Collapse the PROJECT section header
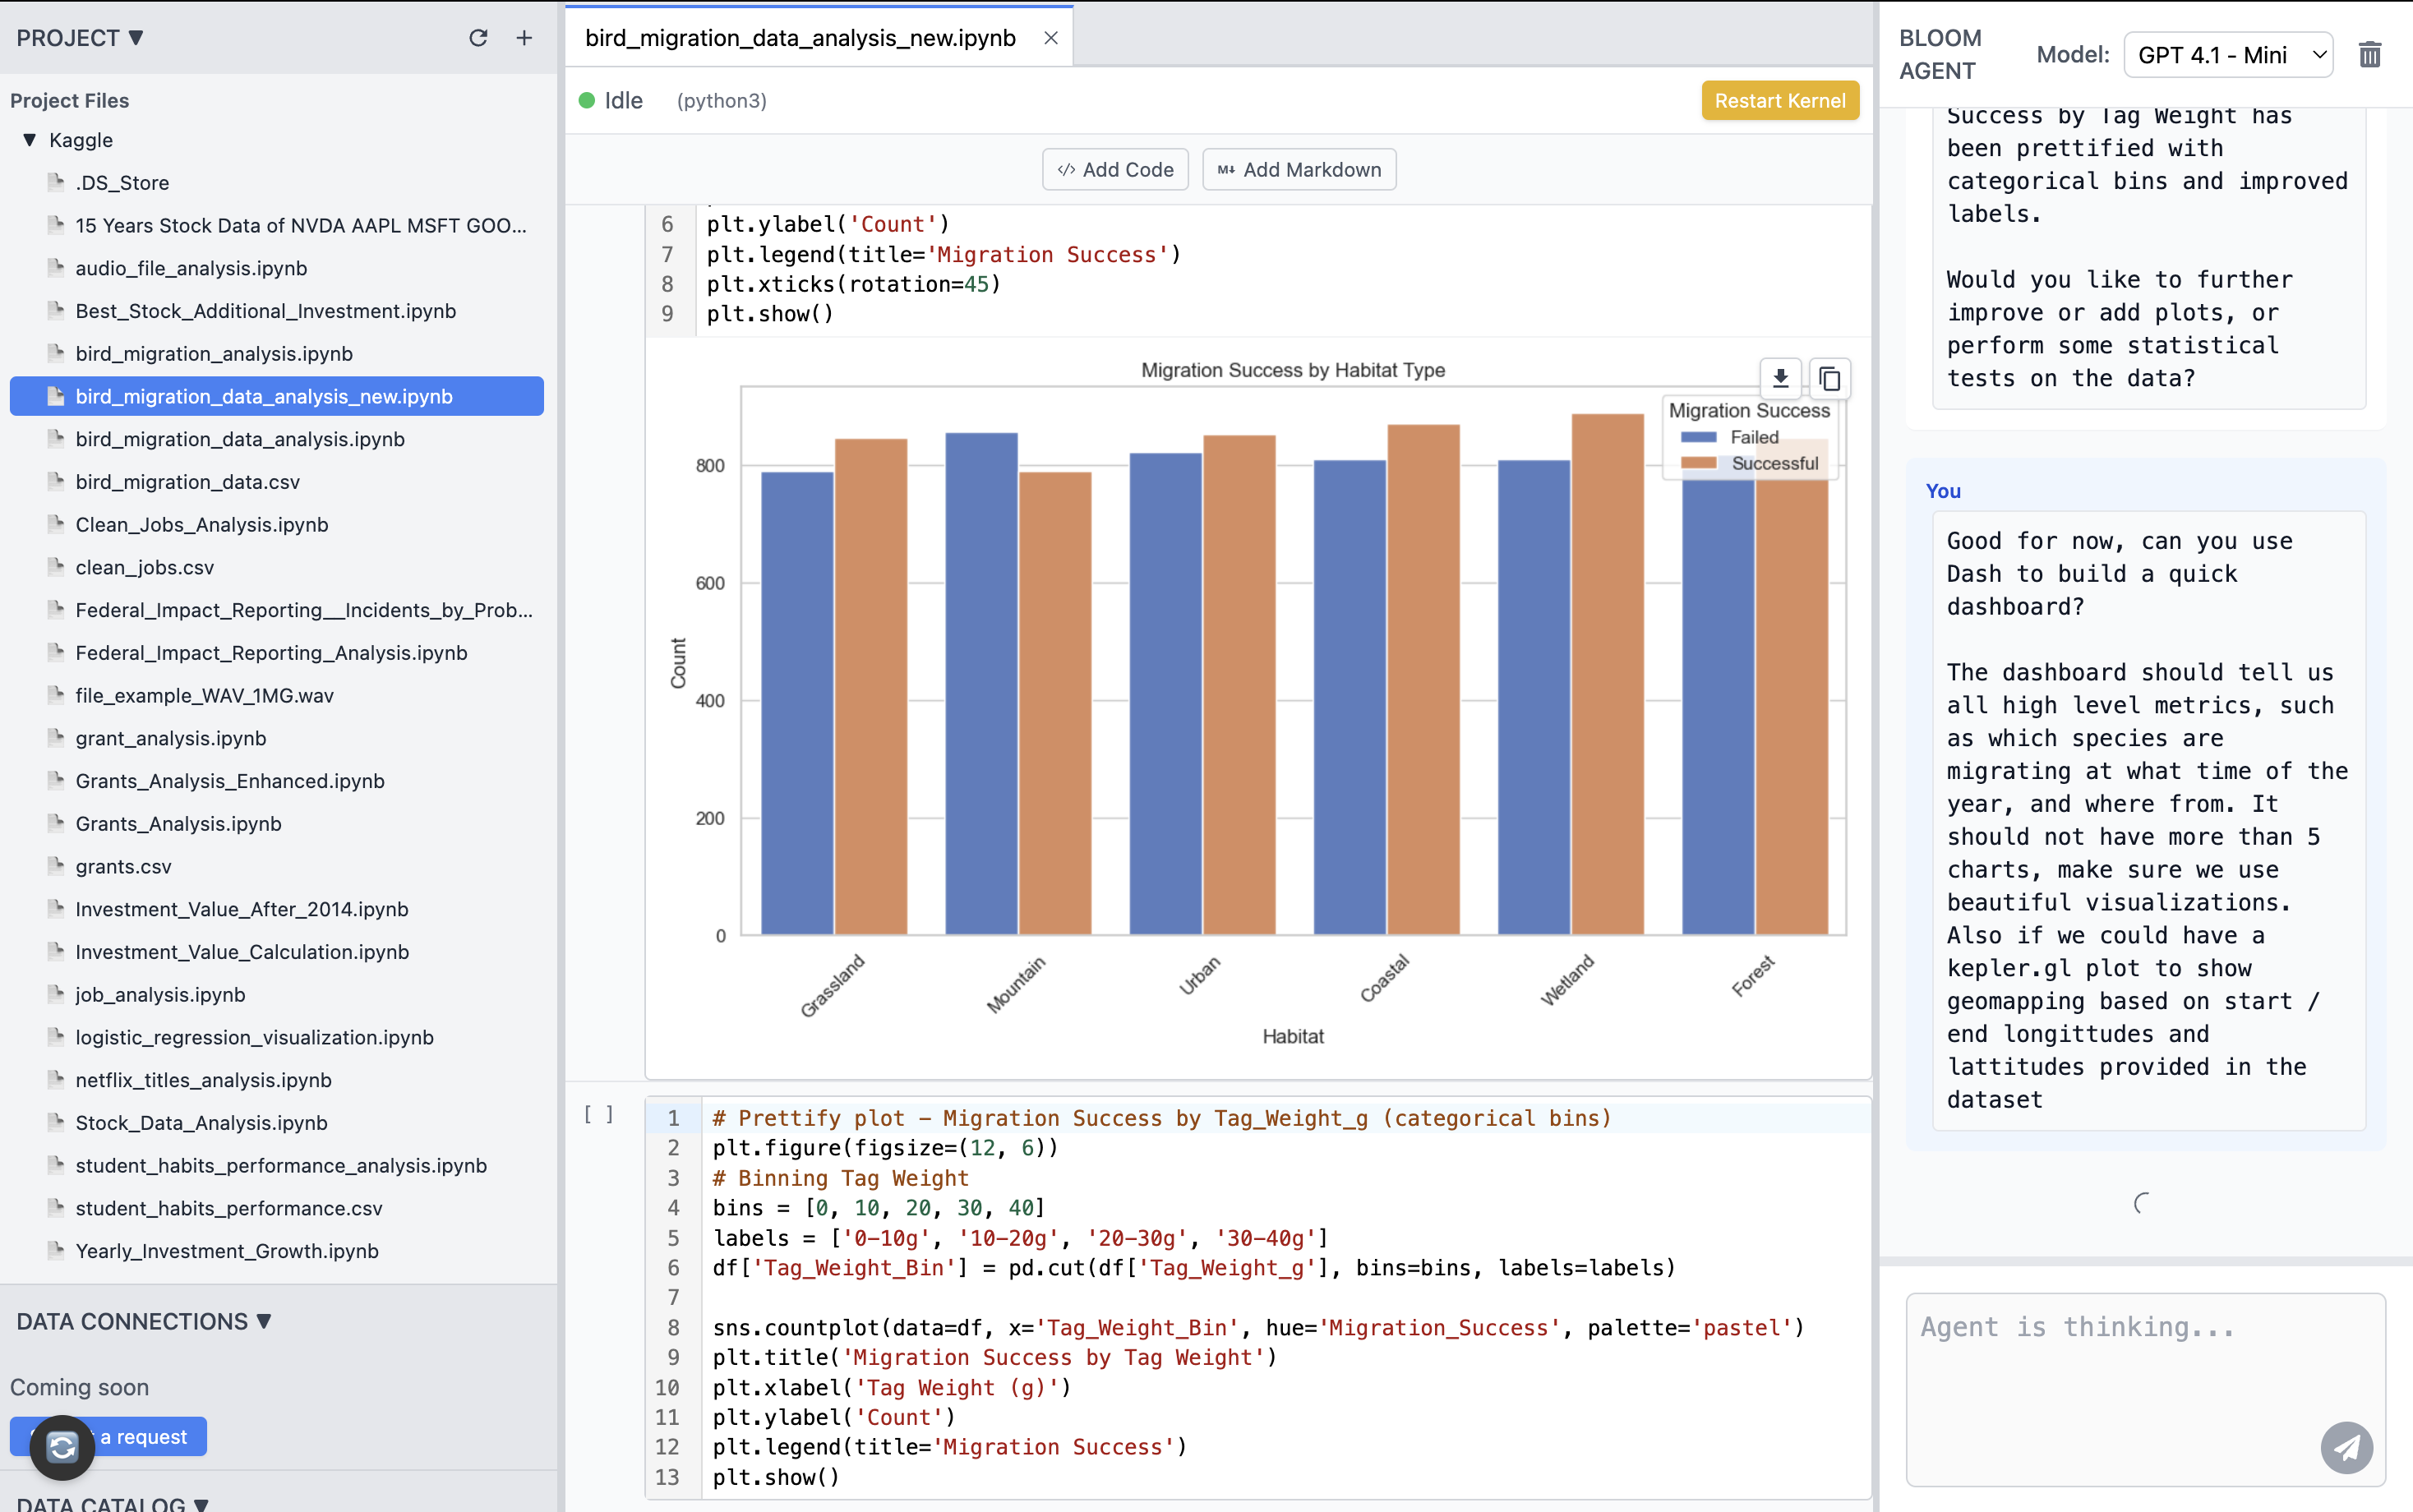Viewport: 2413px width, 1512px height. click(x=80, y=38)
